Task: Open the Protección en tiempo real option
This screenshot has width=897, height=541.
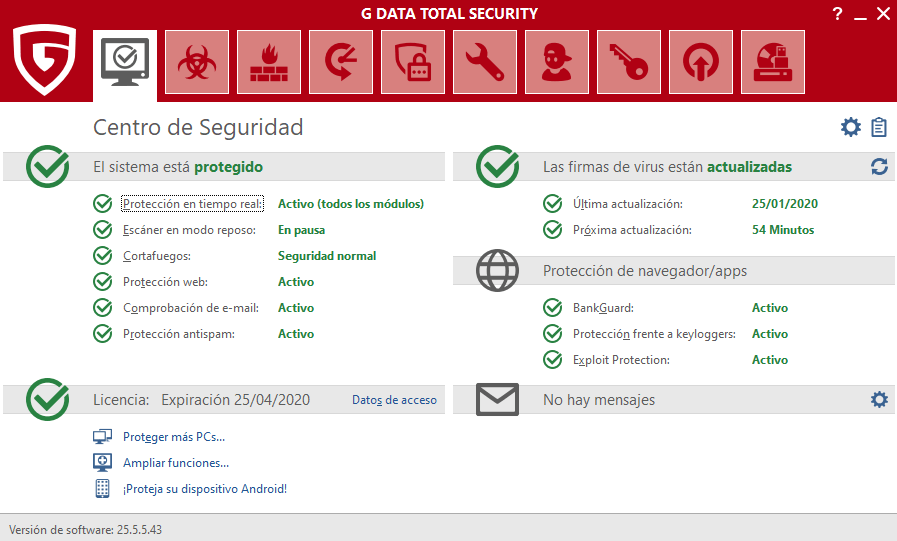Action: coord(193,204)
